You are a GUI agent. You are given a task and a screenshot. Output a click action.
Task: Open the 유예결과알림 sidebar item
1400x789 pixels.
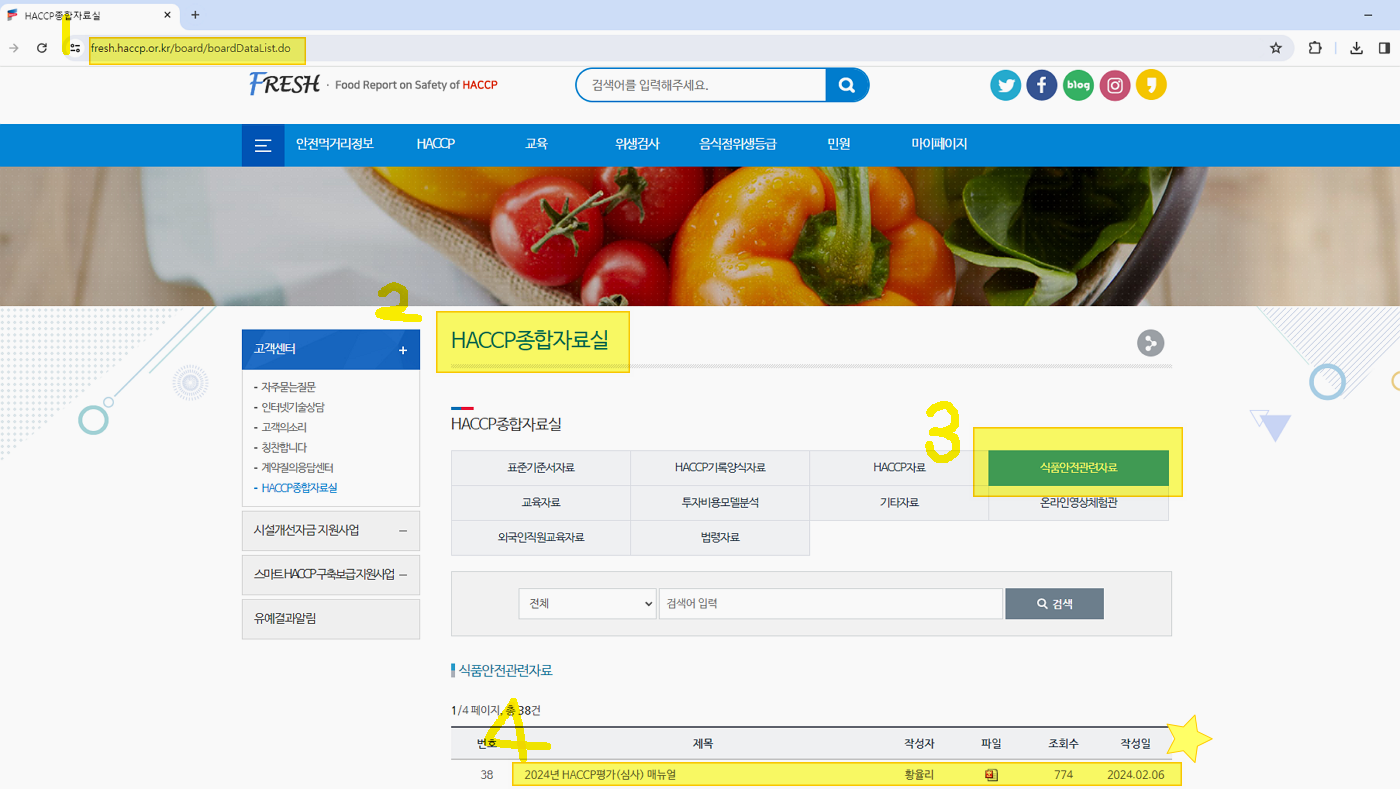coord(331,619)
